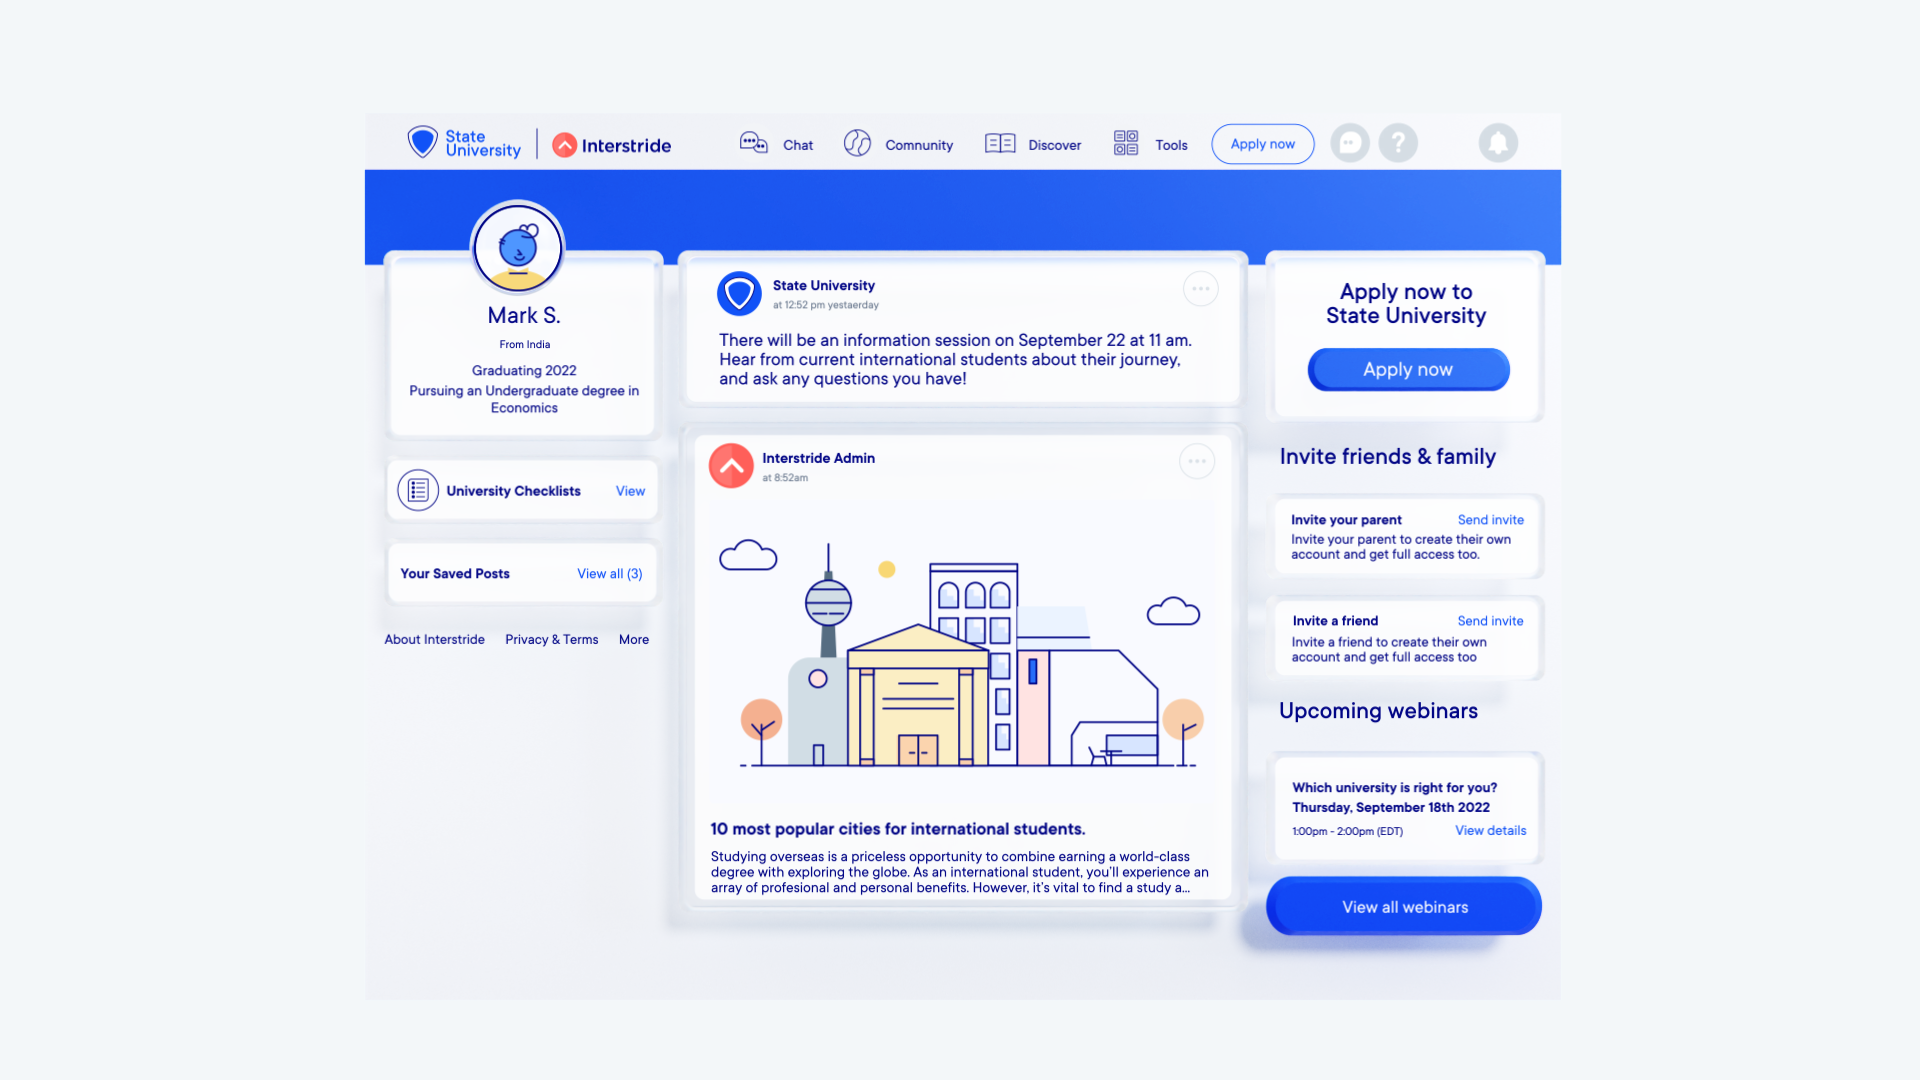Select Tools in top navigation
The width and height of the screenshot is (1920, 1080).
pos(1171,145)
